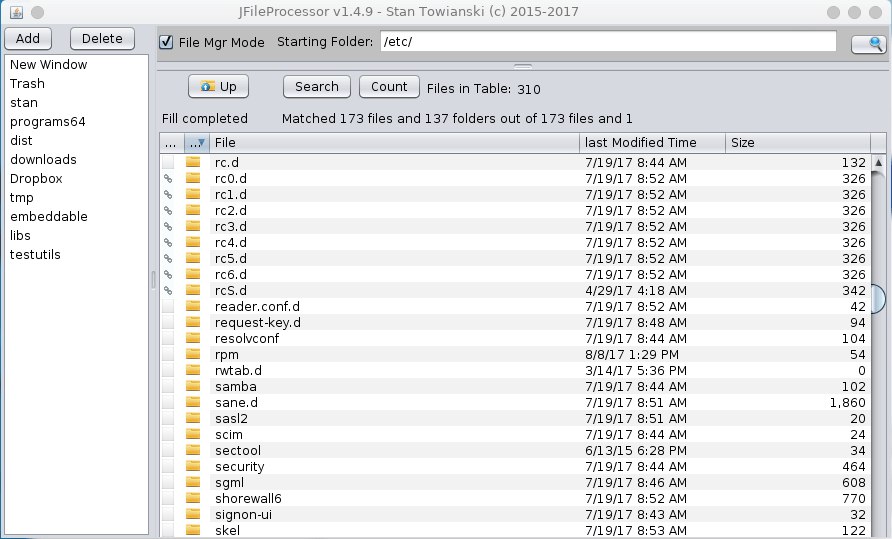The width and height of the screenshot is (892, 539).
Task: Click the folder icon for shorewall6
Action: 193,499
